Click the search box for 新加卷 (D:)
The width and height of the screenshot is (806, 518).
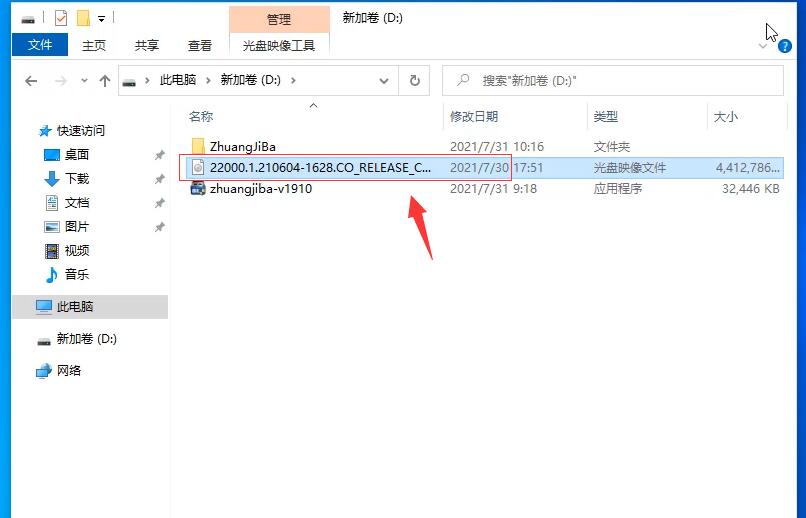point(613,80)
